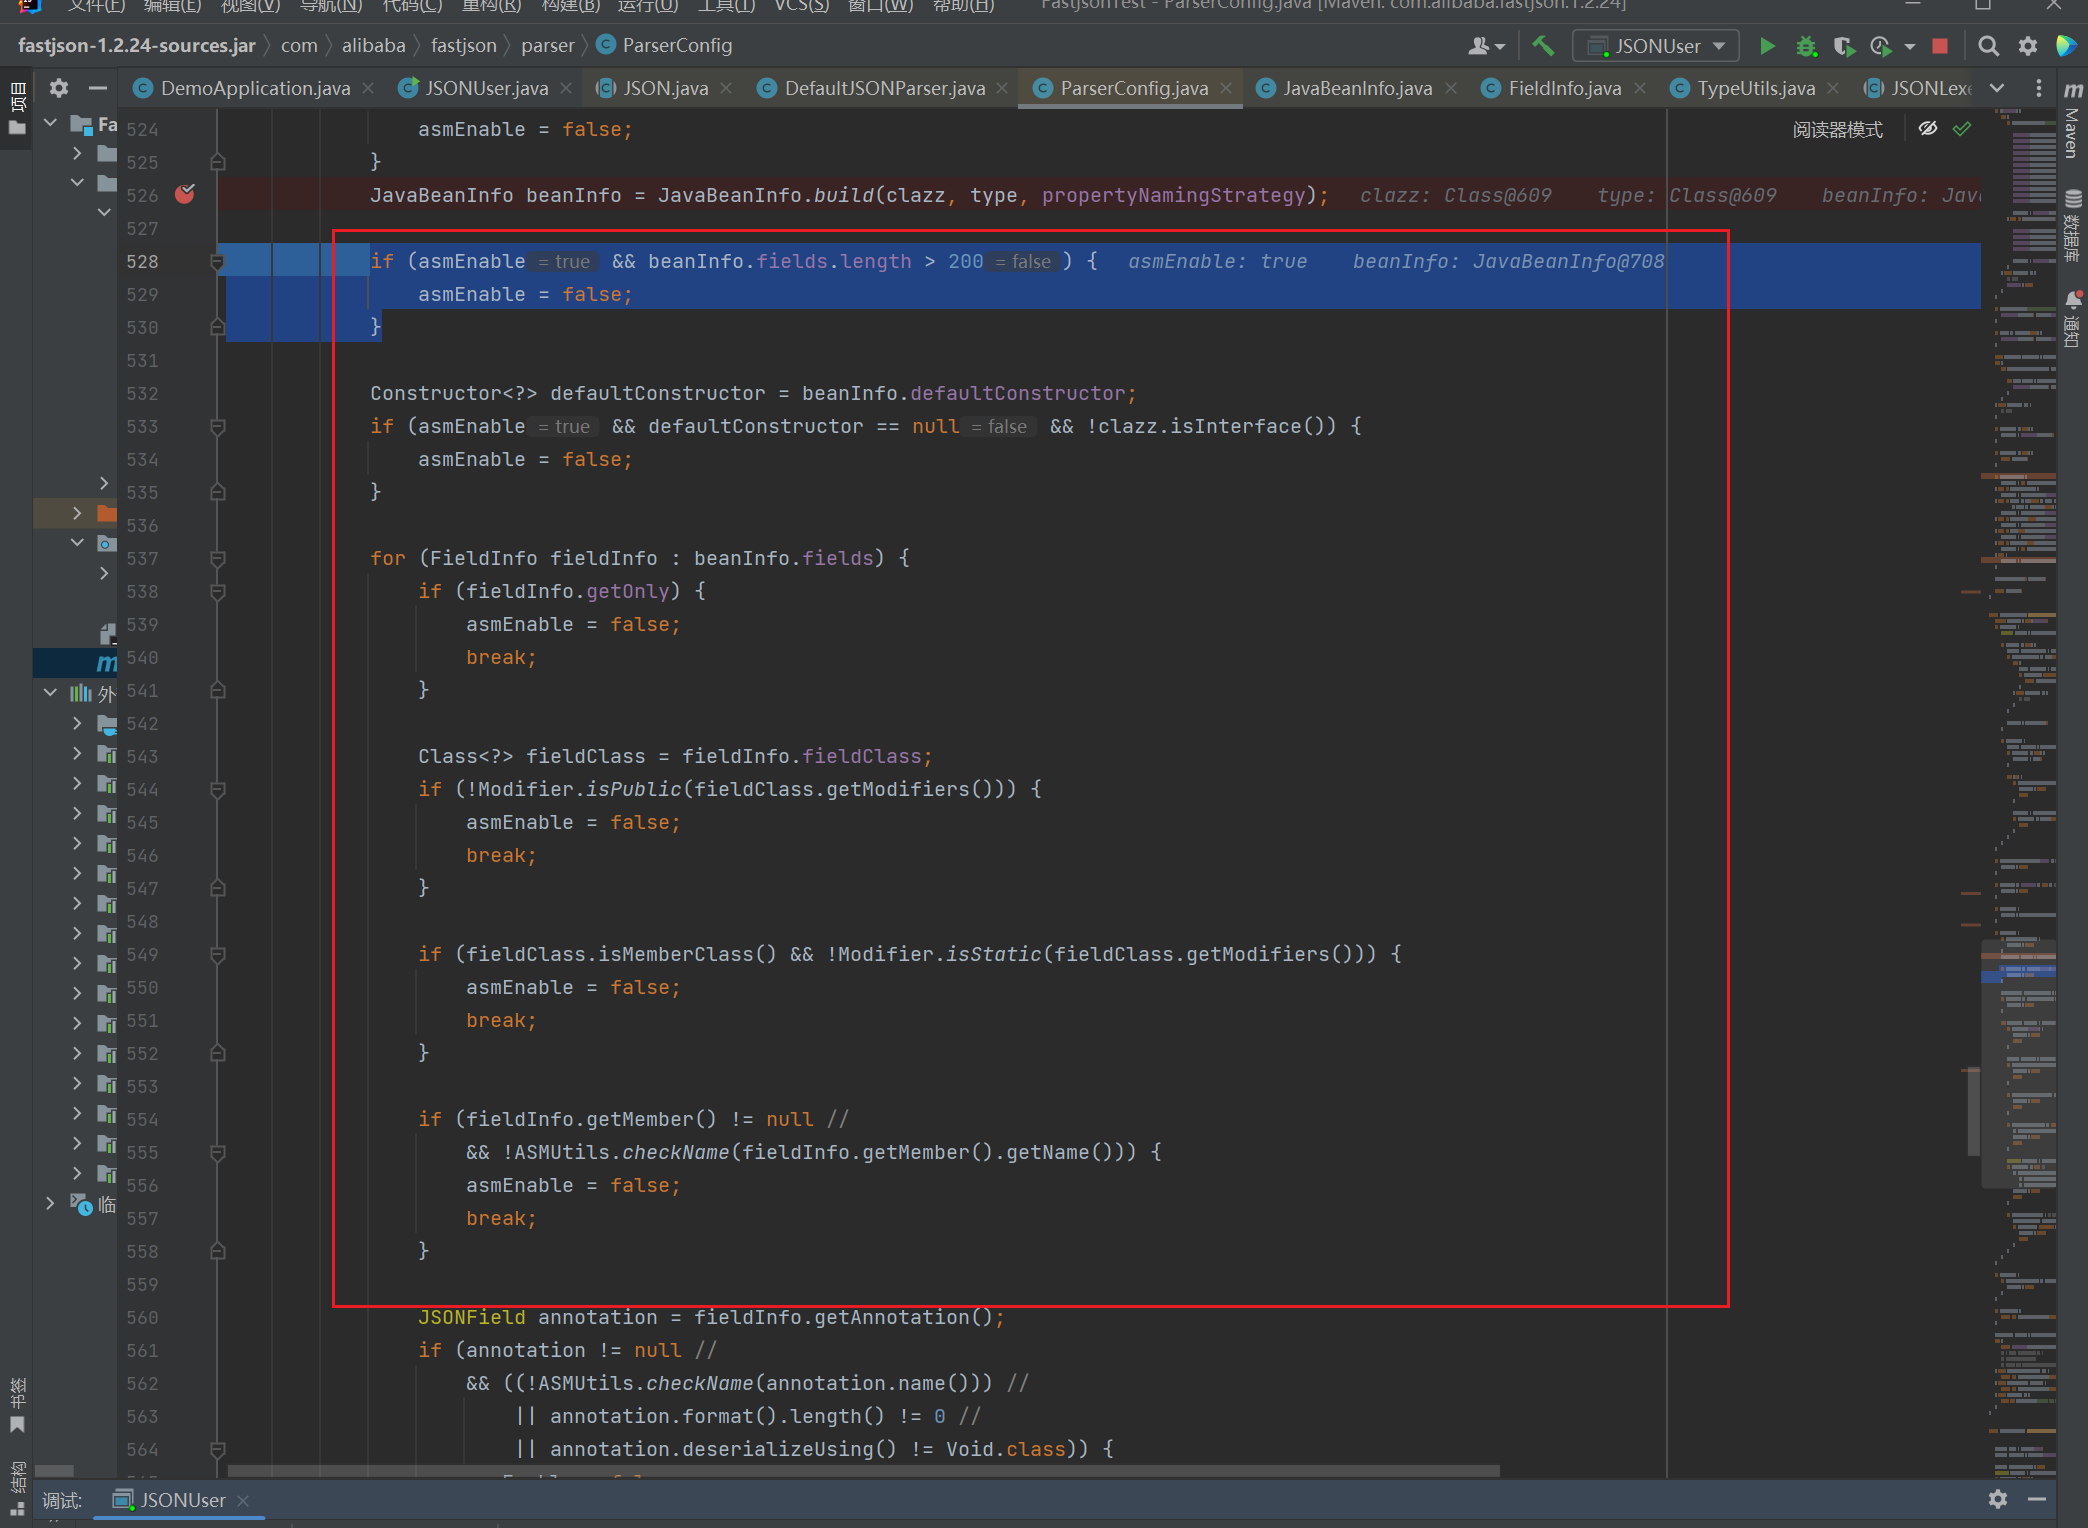Switch to the JavaBeanInfo.java tab
2088x1528 pixels.
tap(1356, 88)
